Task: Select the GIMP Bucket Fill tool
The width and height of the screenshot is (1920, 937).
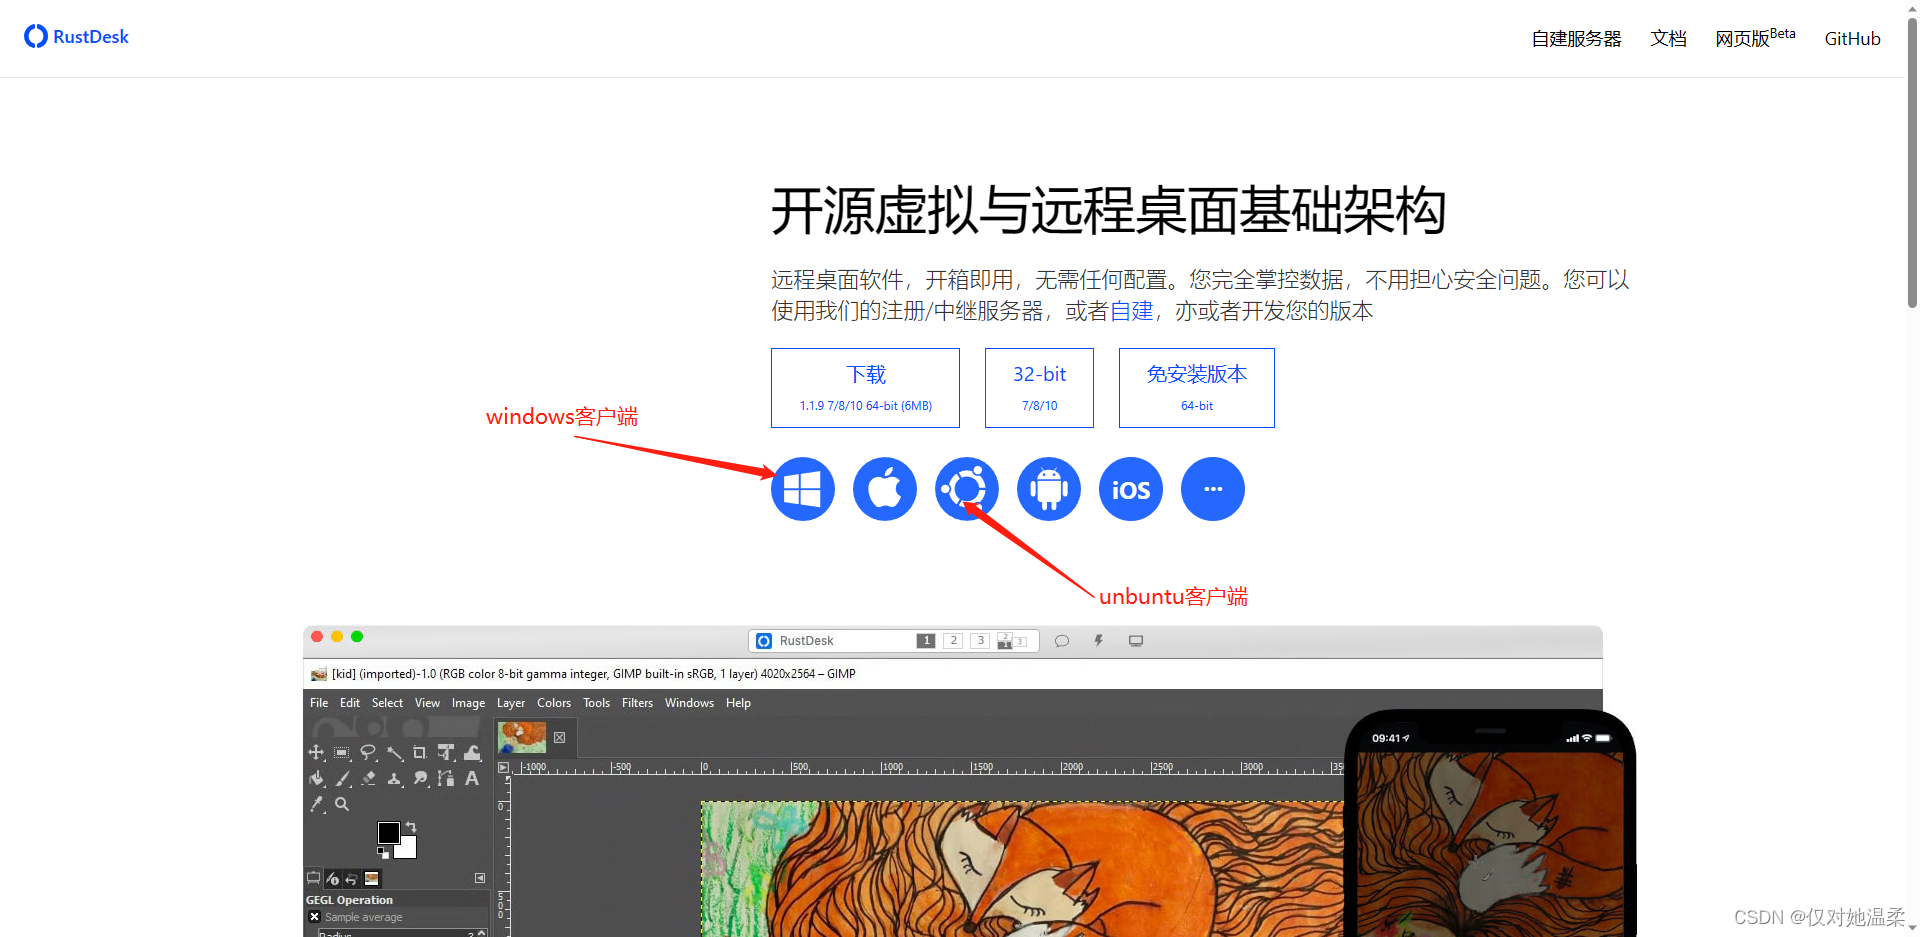Action: (x=316, y=778)
